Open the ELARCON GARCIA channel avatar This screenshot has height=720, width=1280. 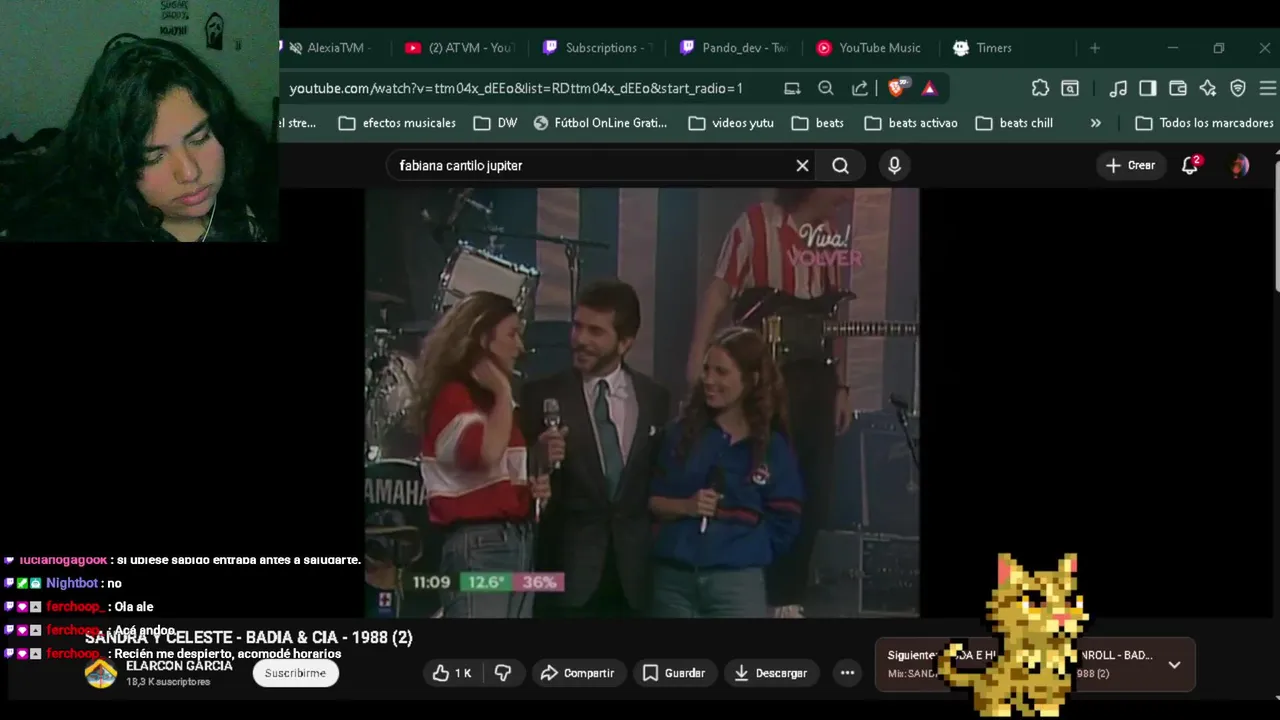[101, 673]
